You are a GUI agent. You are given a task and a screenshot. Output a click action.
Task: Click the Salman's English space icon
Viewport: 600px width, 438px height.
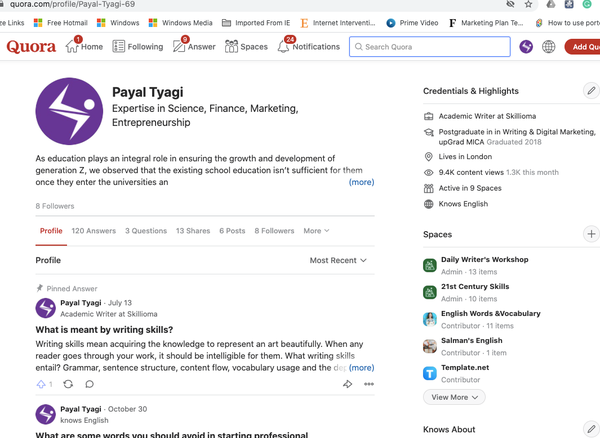coord(430,346)
